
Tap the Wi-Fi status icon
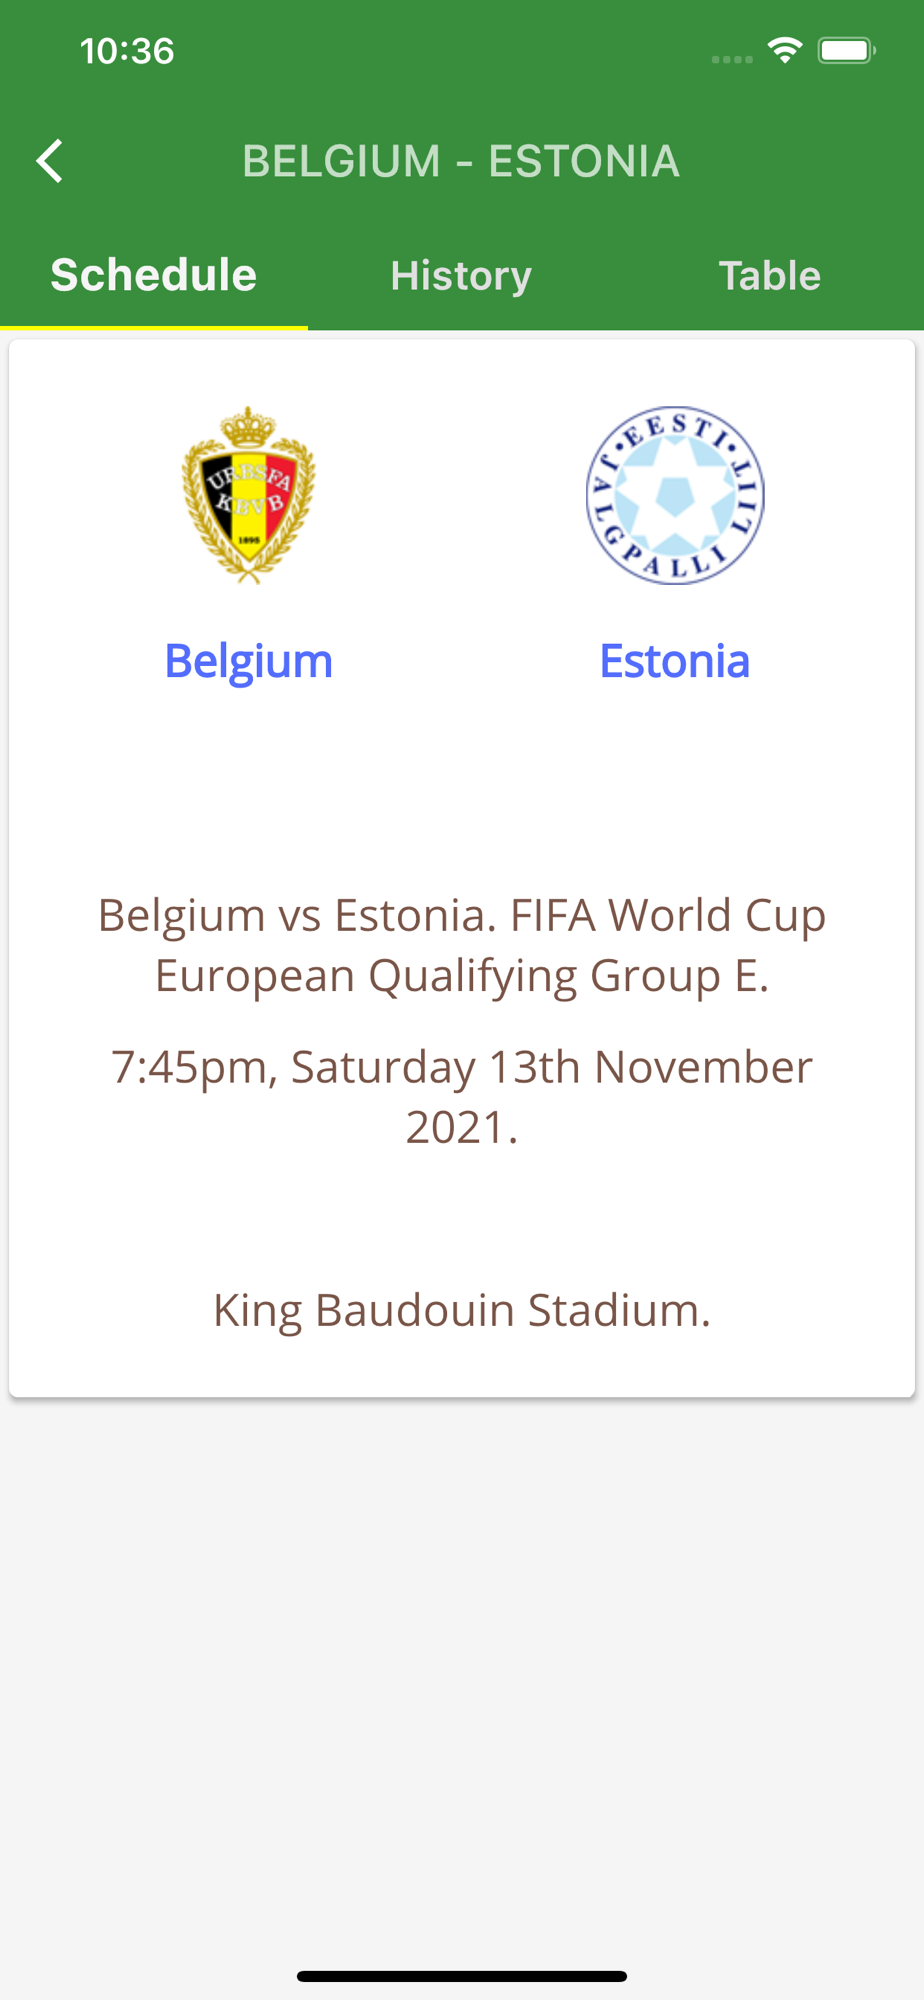point(785,50)
